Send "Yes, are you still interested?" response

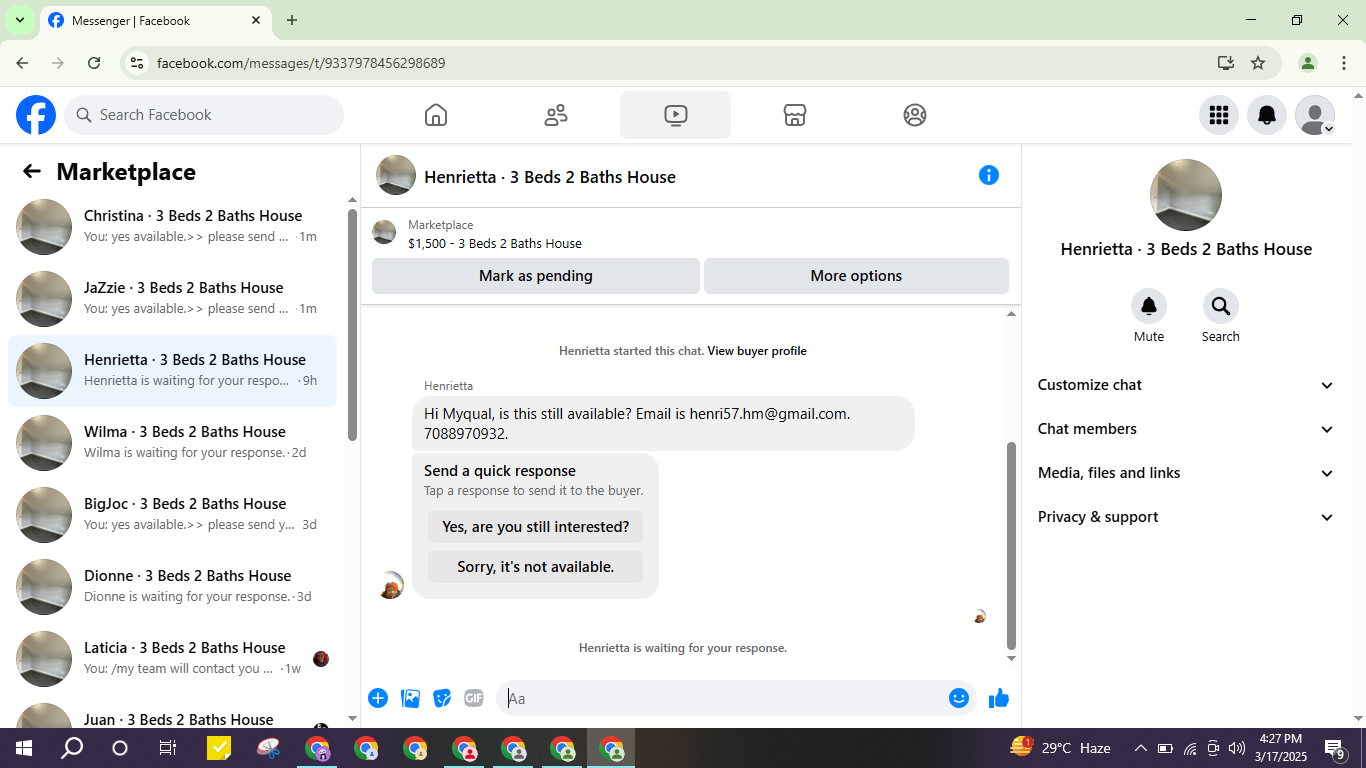point(536,527)
